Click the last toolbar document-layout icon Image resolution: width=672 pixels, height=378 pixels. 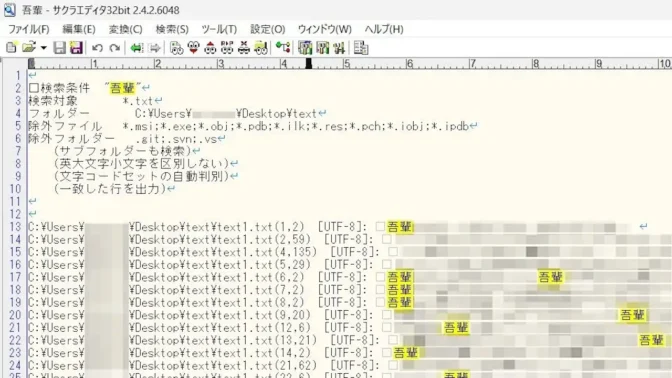361,48
